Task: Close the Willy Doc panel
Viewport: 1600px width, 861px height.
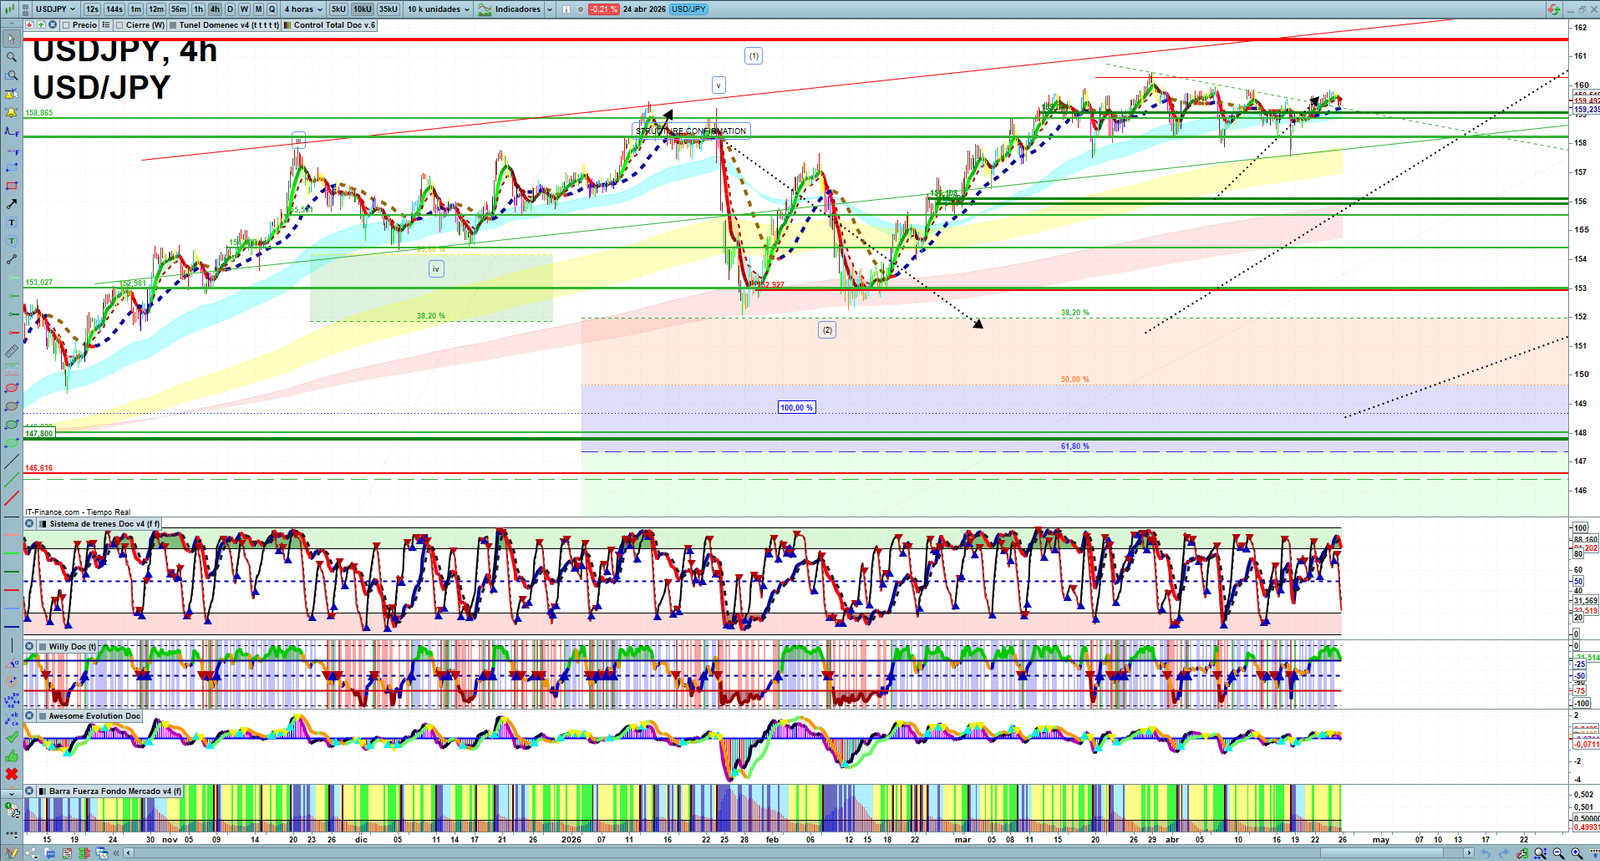Action: coord(30,647)
